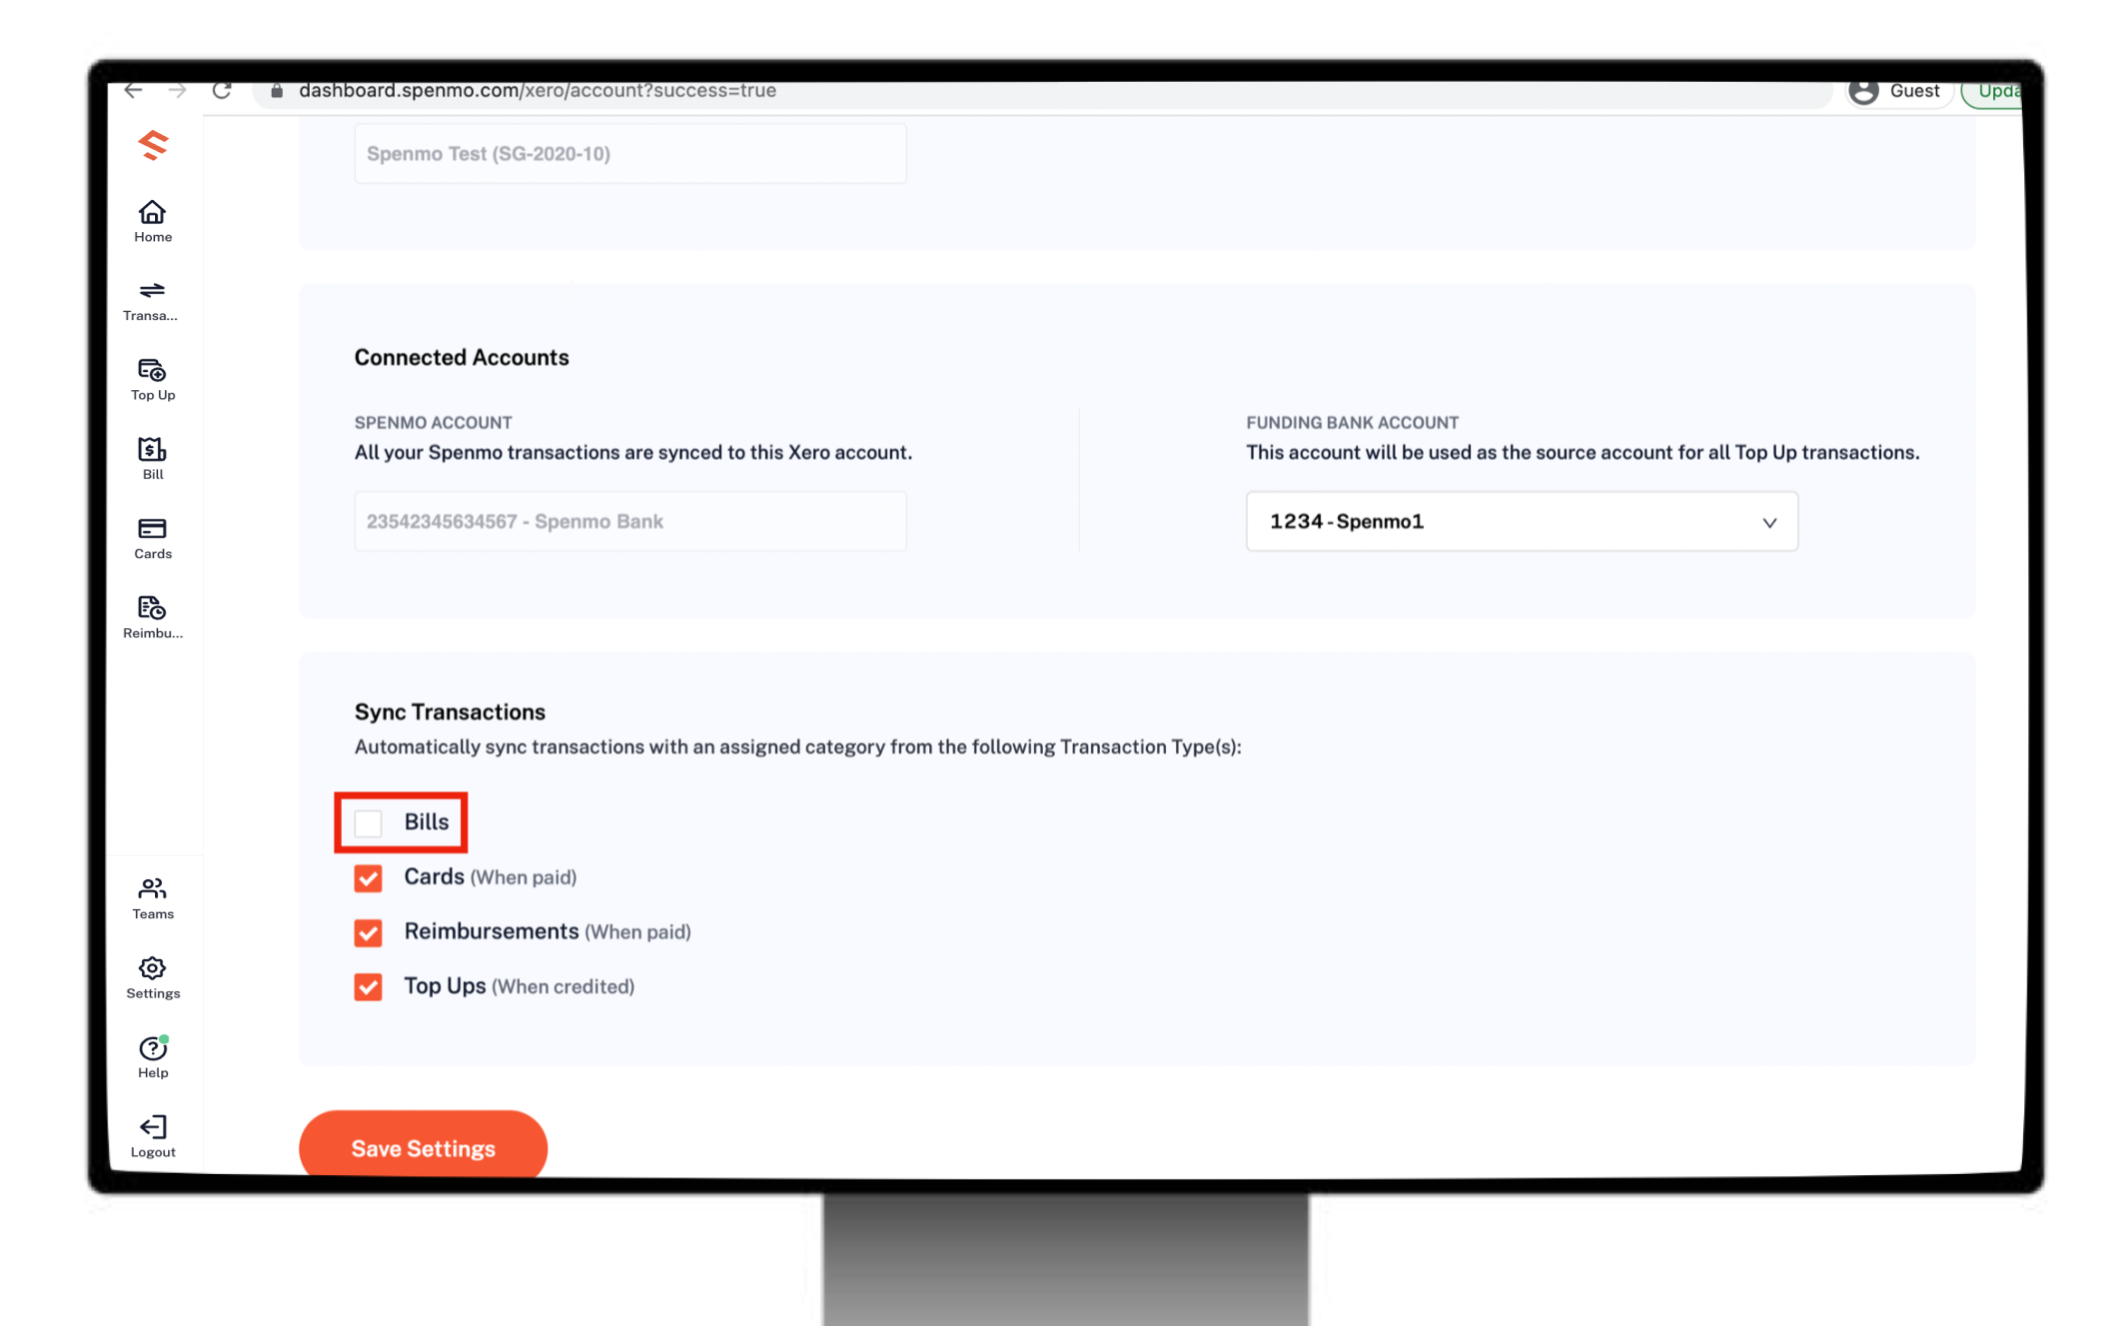This screenshot has width=2110, height=1326.
Task: Open the Guest profile avatar
Action: (1863, 91)
